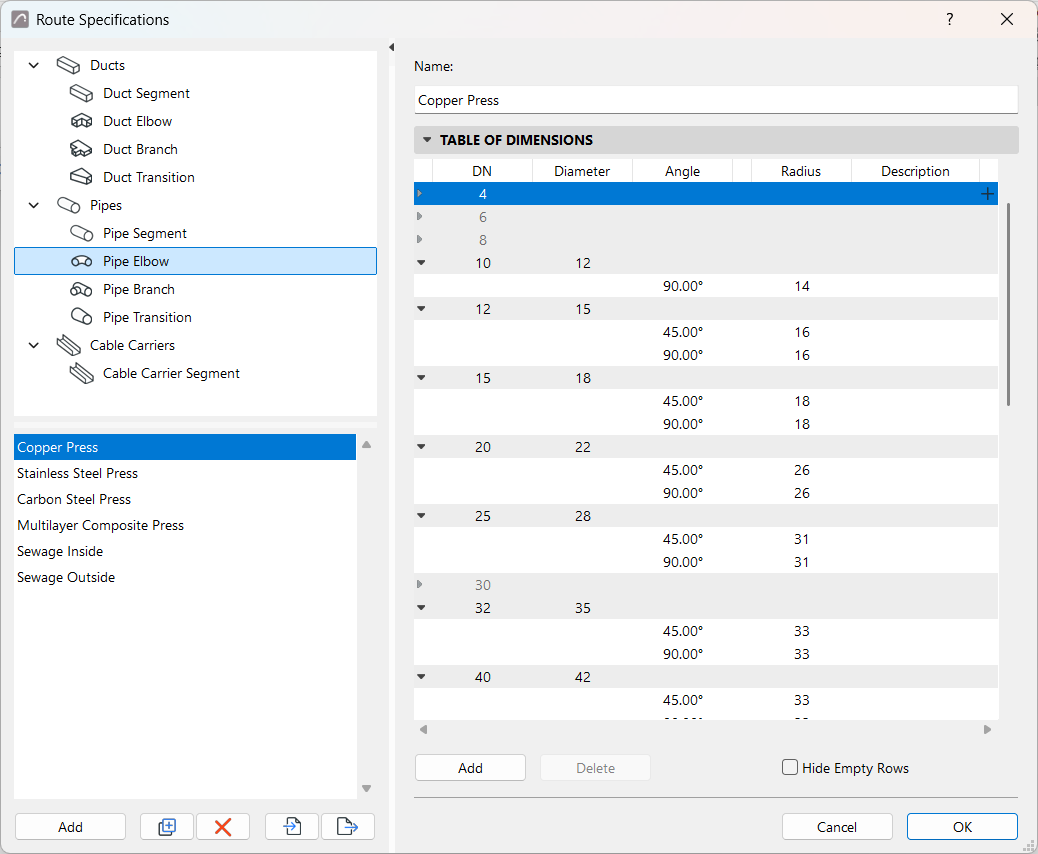Collapse the DN 20 row
The height and width of the screenshot is (854, 1038).
[421, 447]
